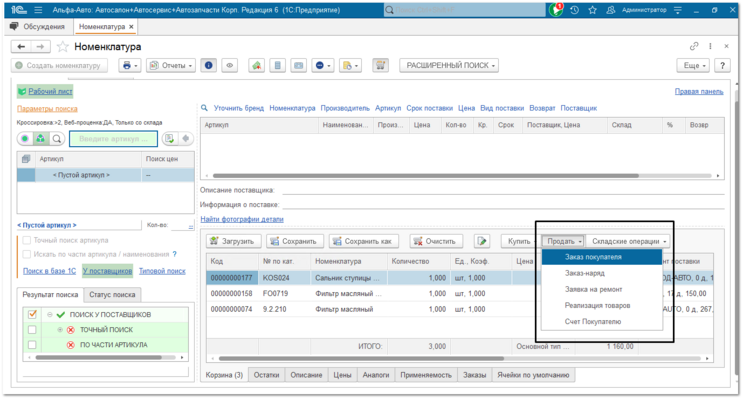Go back with the left arrow
Image resolution: width=743 pixels, height=399 pixels.
coord(21,46)
